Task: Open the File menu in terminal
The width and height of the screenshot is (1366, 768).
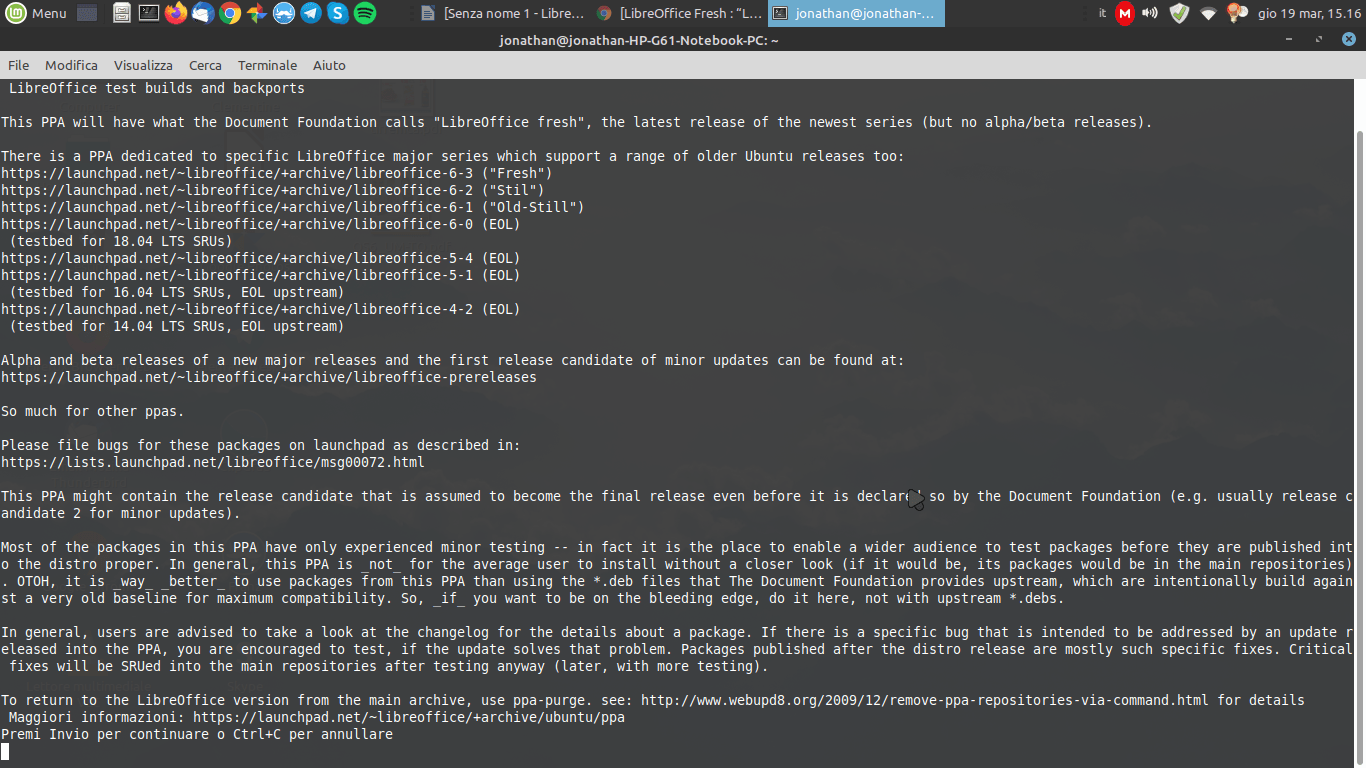Action: (x=18, y=65)
